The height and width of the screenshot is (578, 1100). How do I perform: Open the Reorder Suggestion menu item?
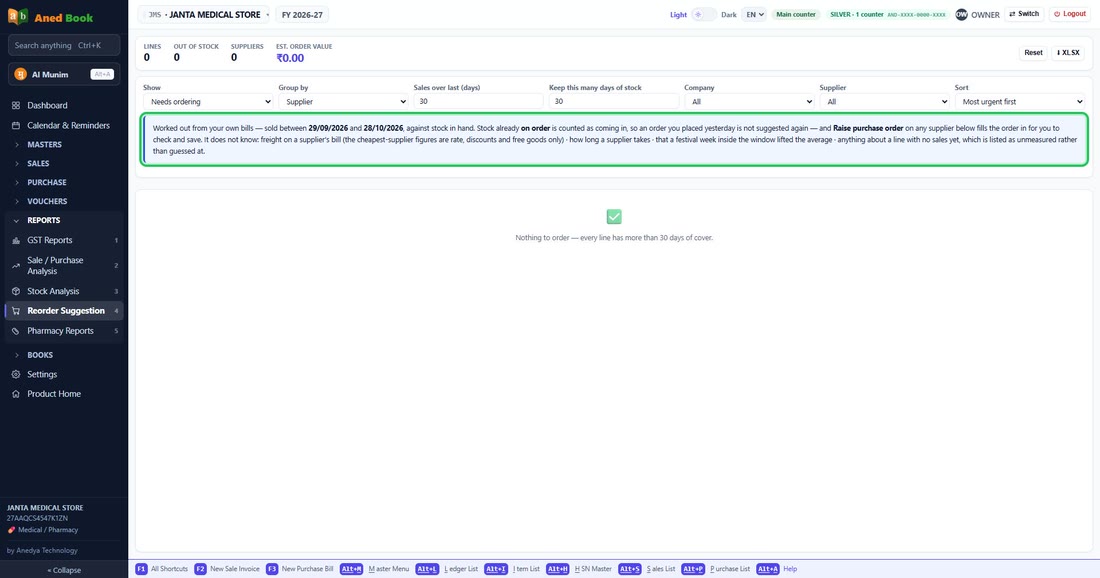coord(64,311)
